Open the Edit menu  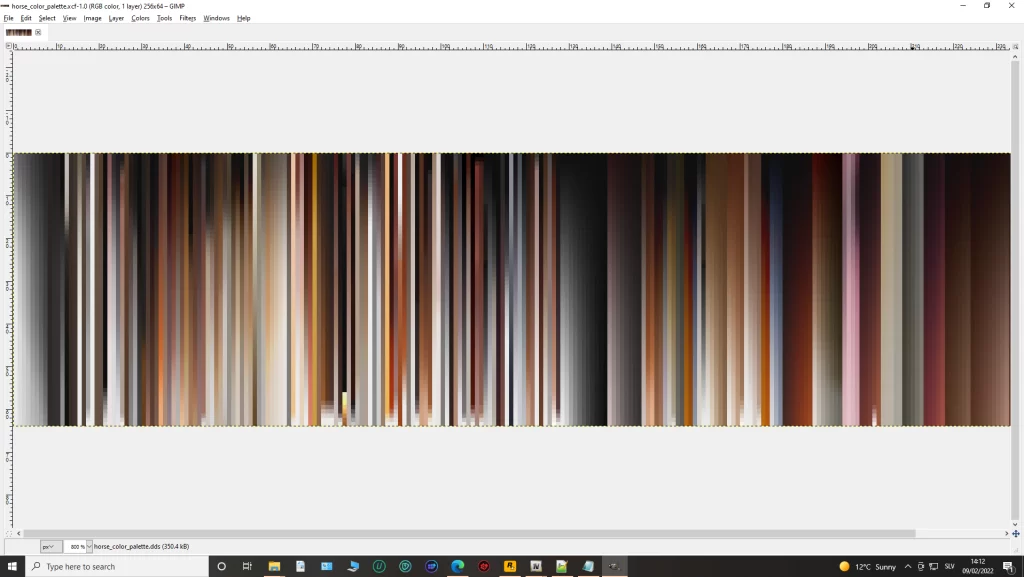coord(26,18)
